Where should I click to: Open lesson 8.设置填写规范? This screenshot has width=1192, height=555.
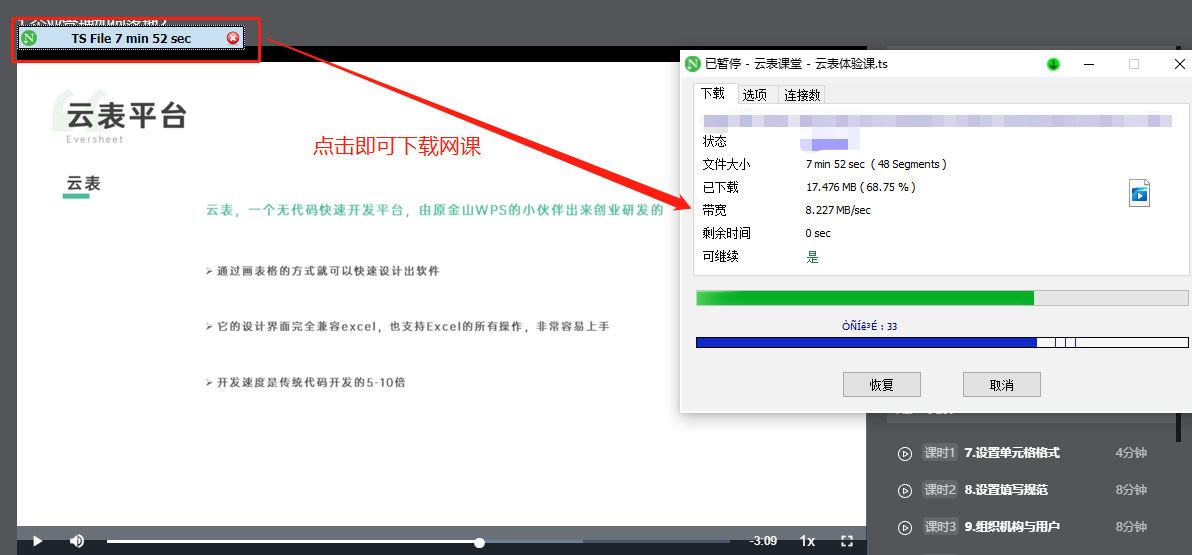tap(1006, 490)
